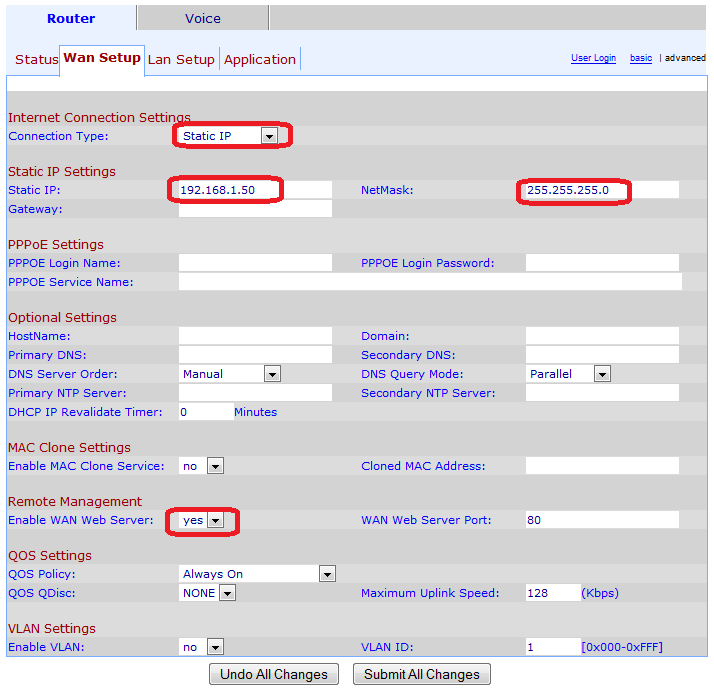Expand the QOS QDisc dropdown
Screen dimensions: 714x690
pyautogui.click(x=208, y=593)
